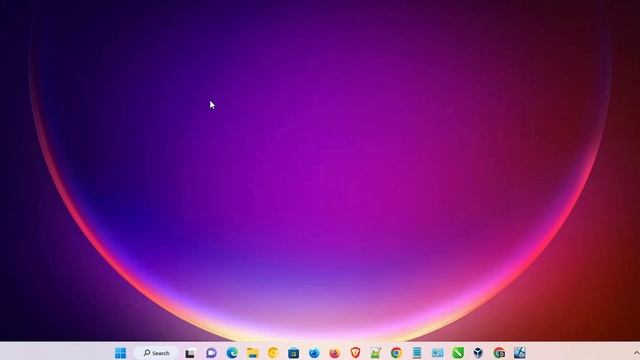Open the light blue picture app icon
Image resolution: width=640 pixels, height=360 pixels.
point(438,353)
